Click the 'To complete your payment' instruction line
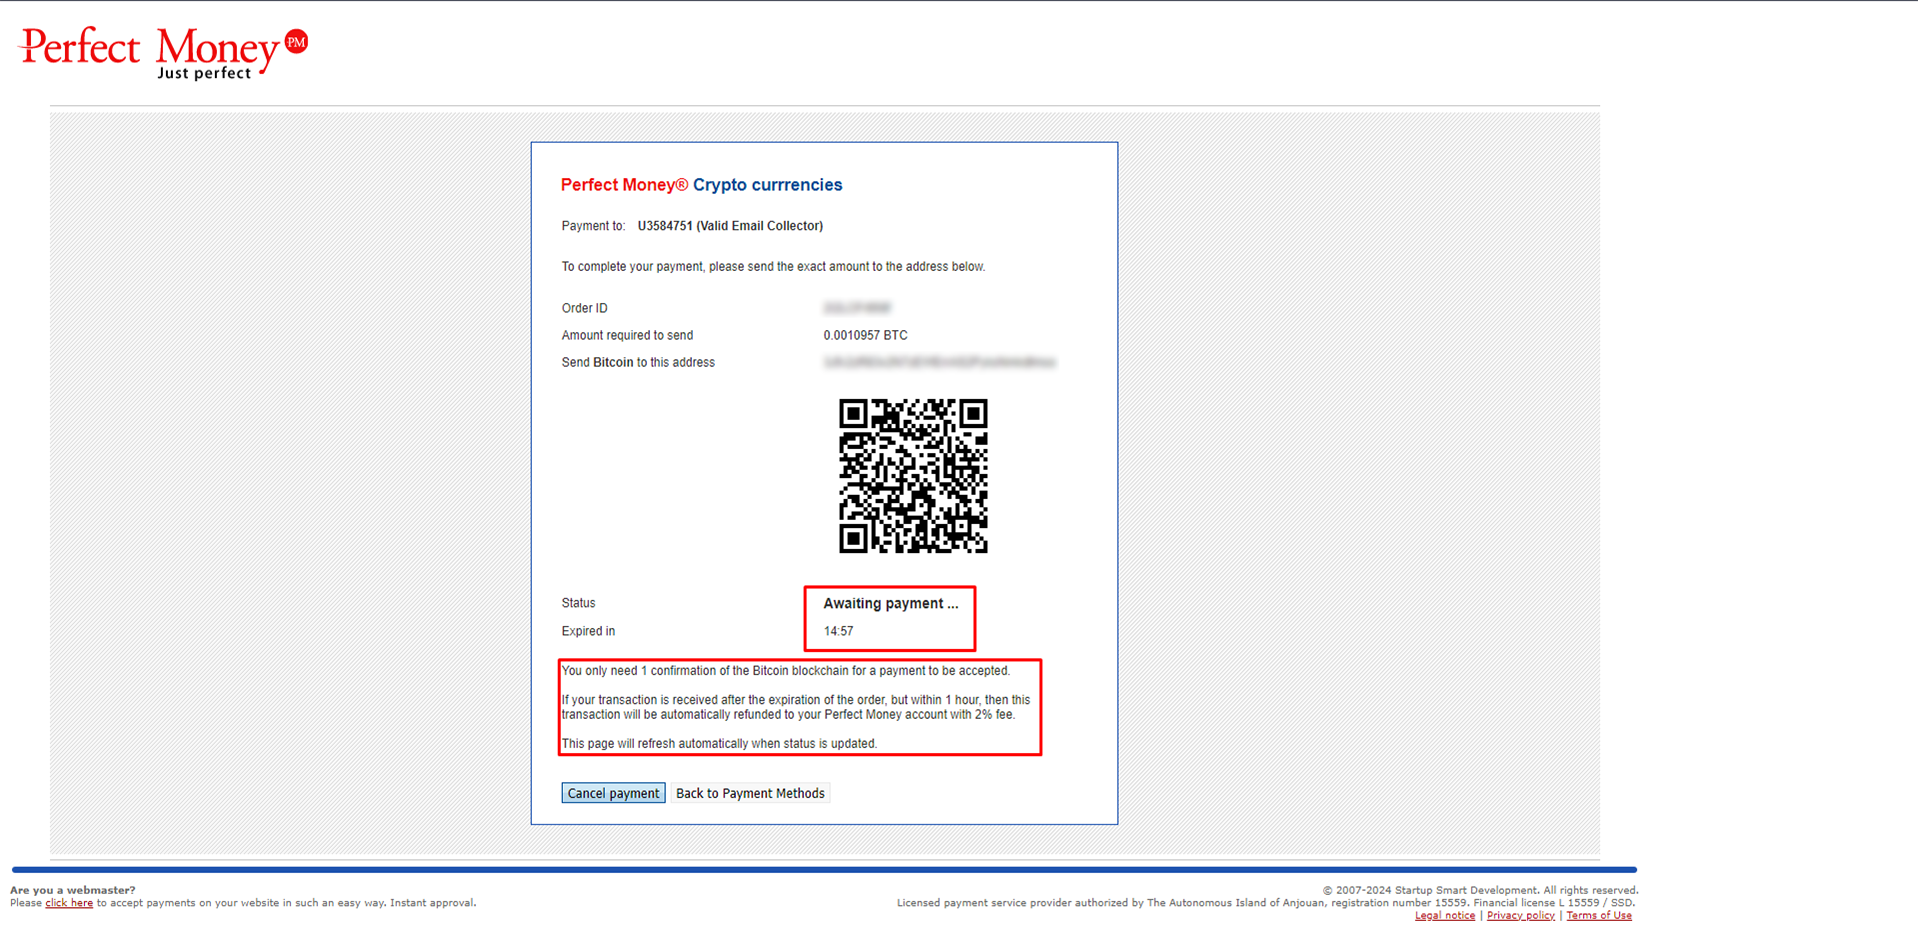This screenshot has height=950, width=1918. pyautogui.click(x=773, y=267)
